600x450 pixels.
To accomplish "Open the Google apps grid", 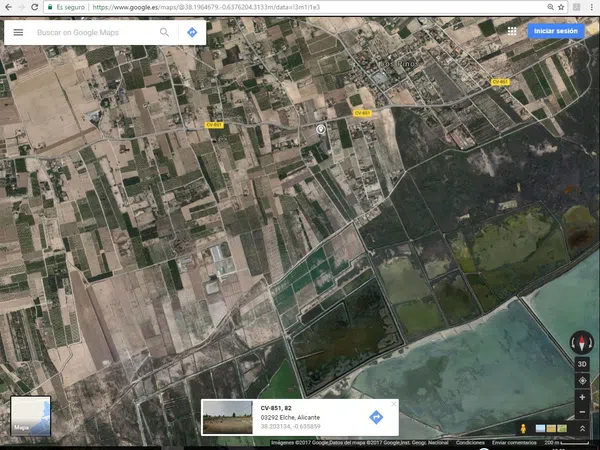I will (x=512, y=31).
